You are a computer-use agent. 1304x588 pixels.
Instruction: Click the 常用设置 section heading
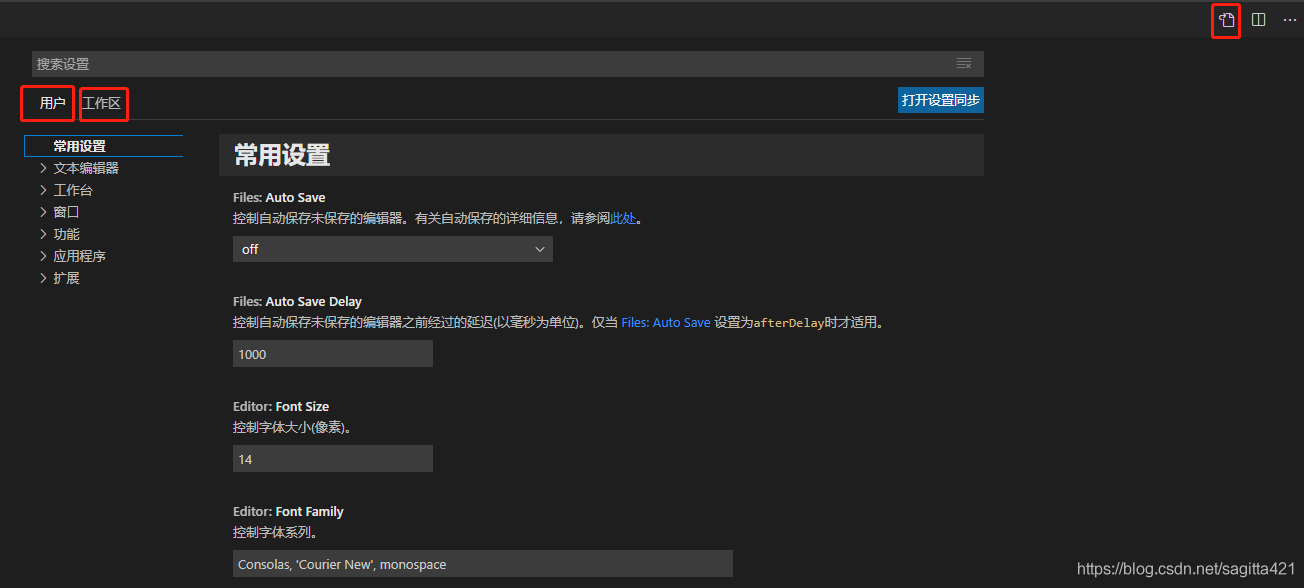click(282, 155)
